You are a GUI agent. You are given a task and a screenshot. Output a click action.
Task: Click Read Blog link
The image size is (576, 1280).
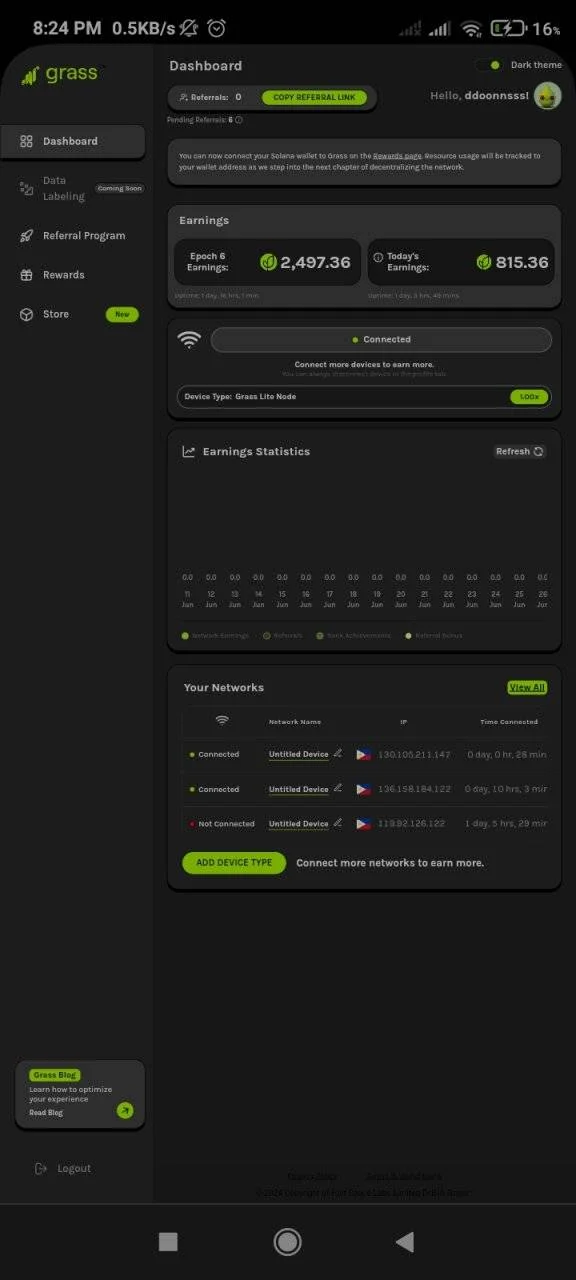(x=46, y=1113)
